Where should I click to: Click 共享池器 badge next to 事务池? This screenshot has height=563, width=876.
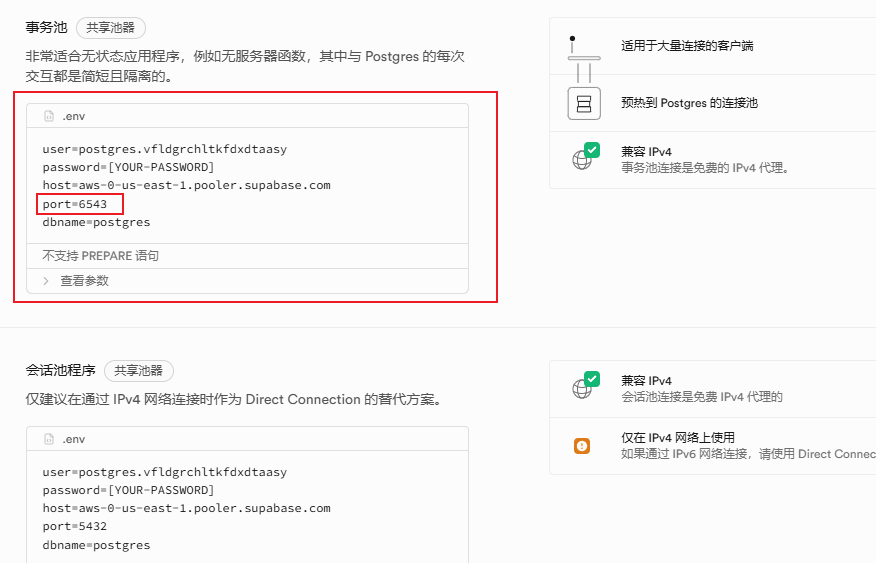coord(111,28)
